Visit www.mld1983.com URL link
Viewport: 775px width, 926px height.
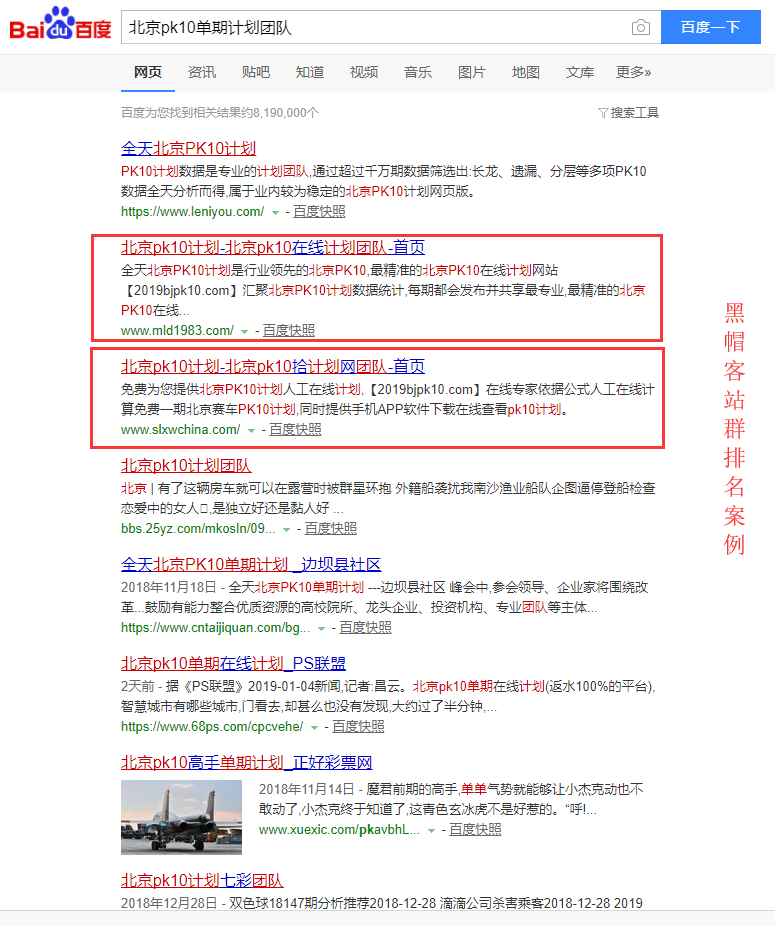177,331
